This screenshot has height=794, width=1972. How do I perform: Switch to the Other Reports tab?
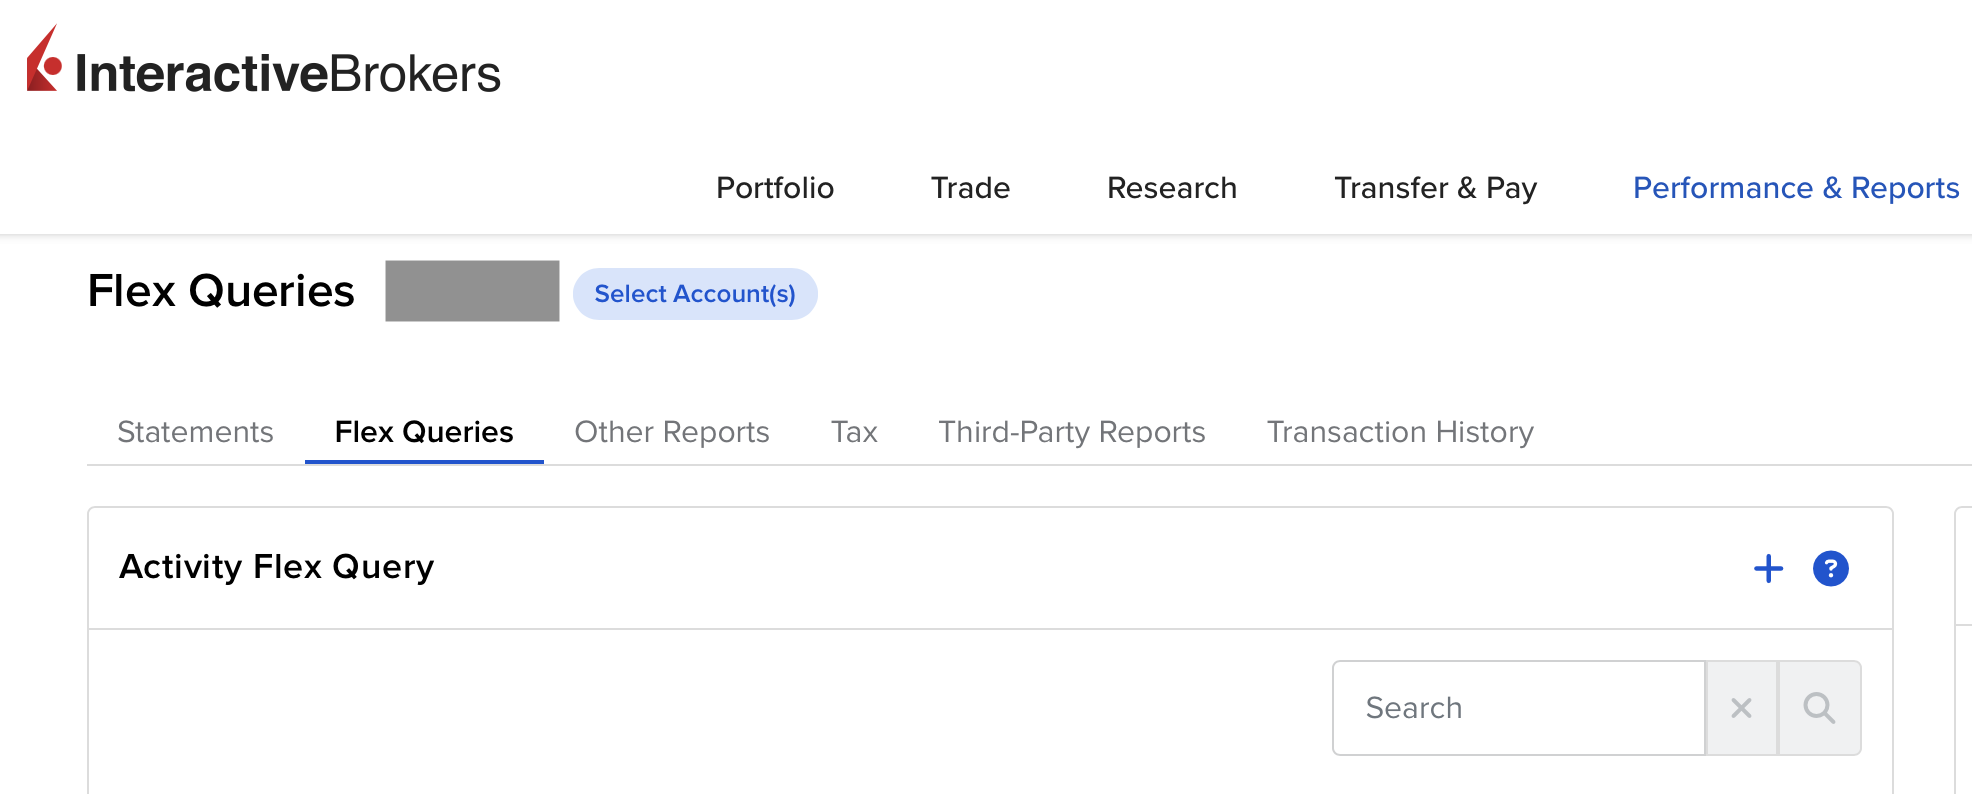(672, 432)
